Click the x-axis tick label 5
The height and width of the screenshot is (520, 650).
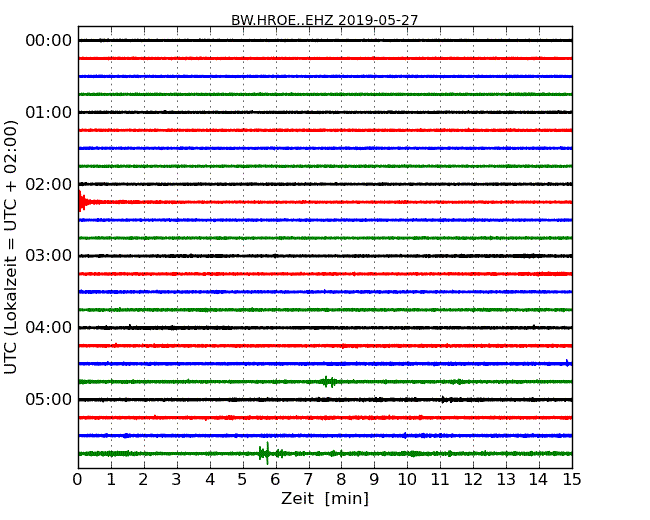pos(242,480)
